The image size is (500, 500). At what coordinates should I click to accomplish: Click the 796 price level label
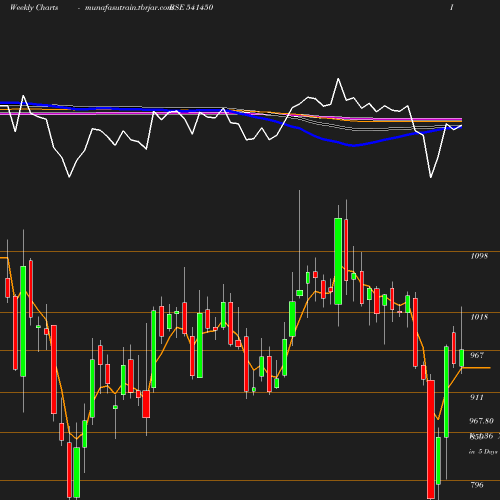point(477,485)
